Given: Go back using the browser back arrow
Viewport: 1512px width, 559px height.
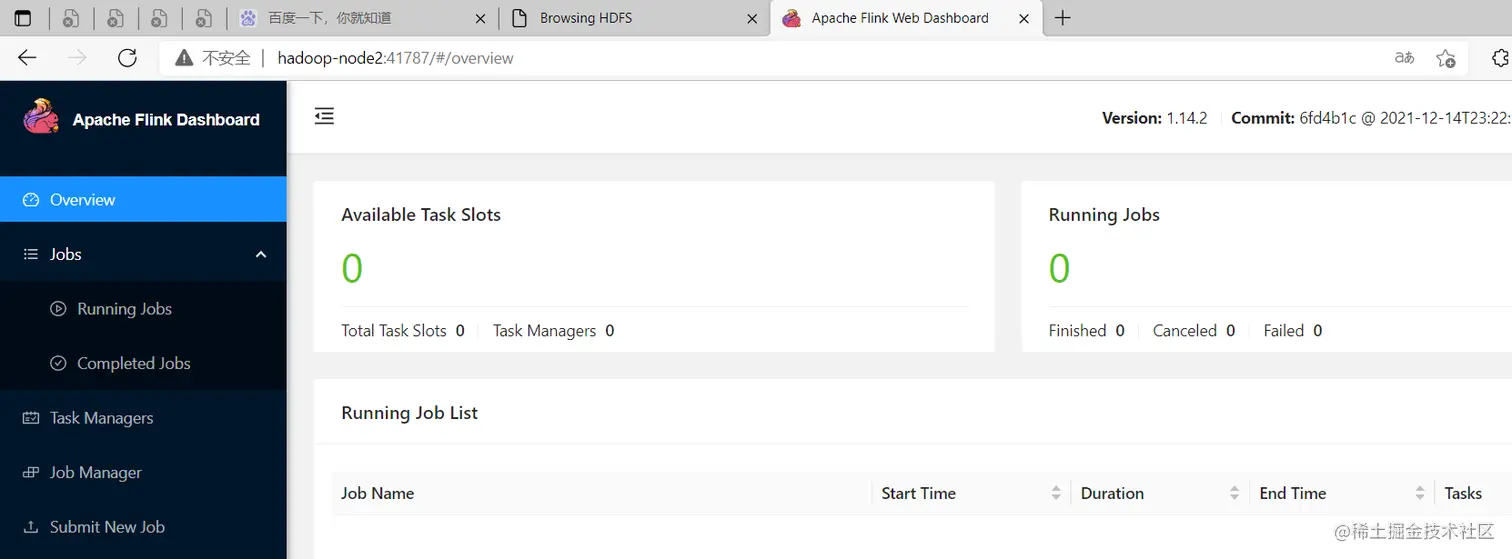Looking at the screenshot, I should 27,58.
